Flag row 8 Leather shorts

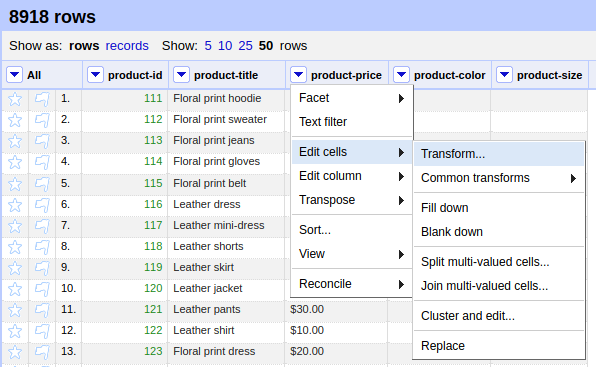(x=42, y=247)
